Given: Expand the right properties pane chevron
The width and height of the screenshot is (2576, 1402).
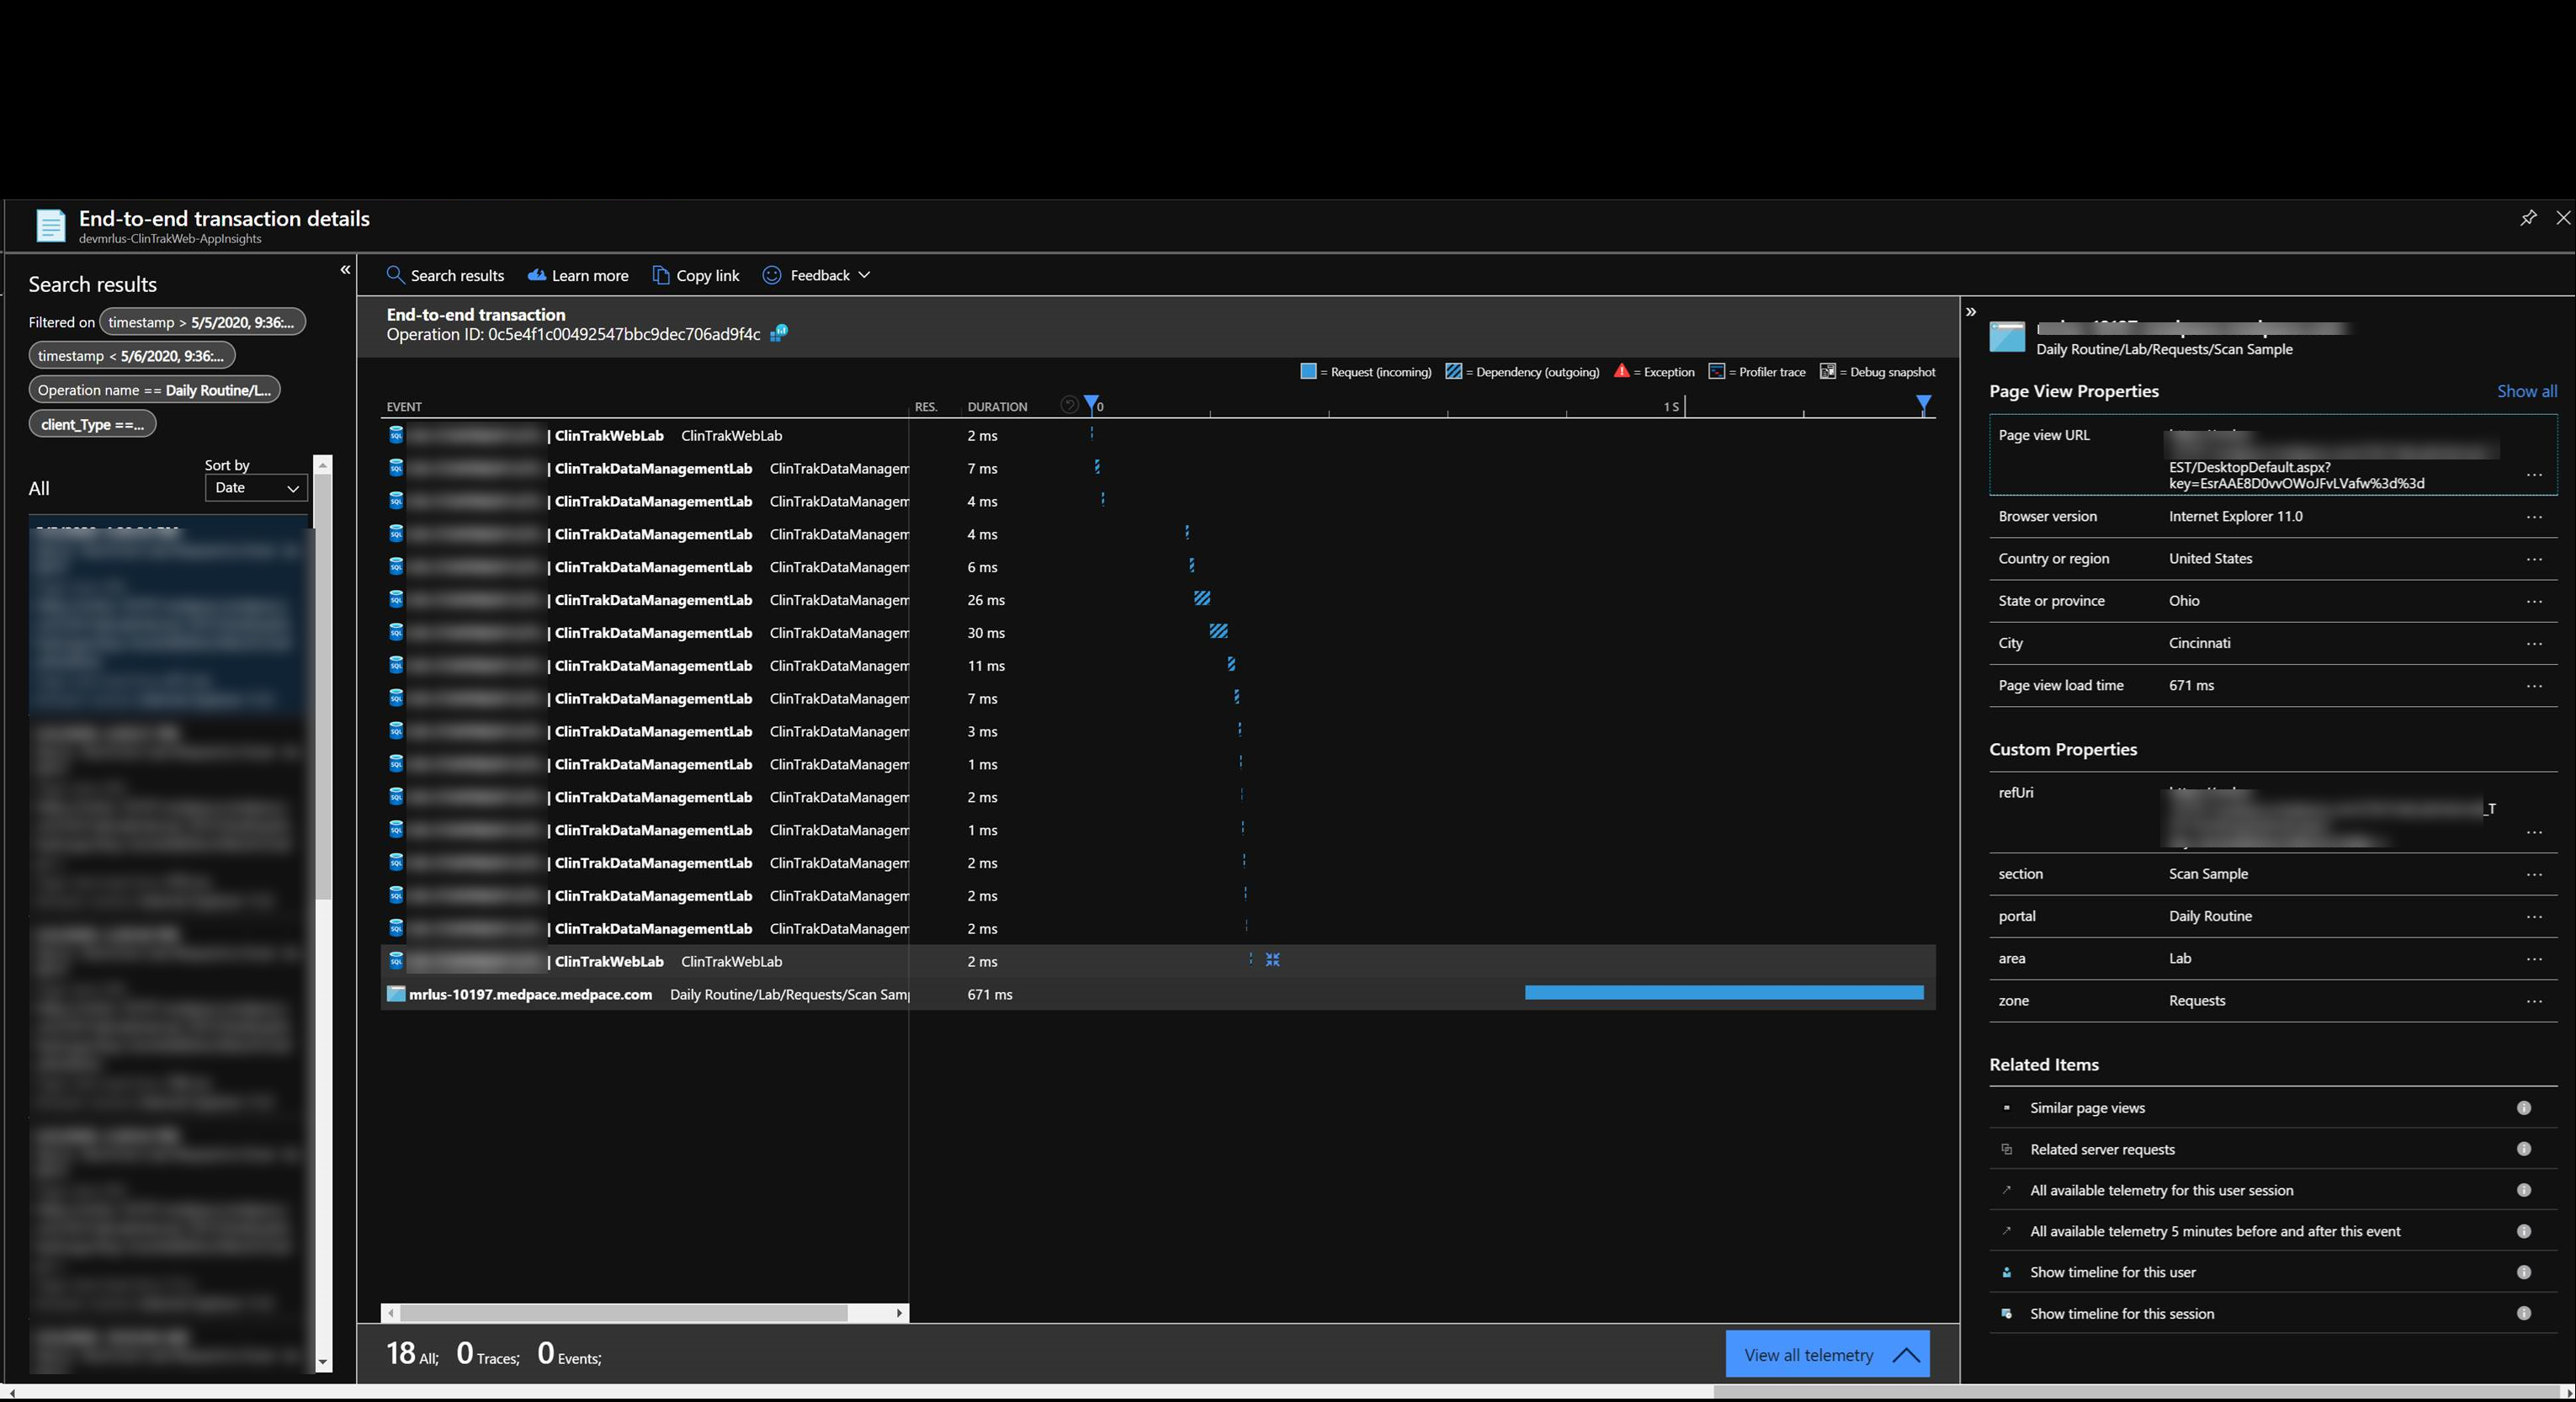Looking at the screenshot, I should pos(1971,311).
